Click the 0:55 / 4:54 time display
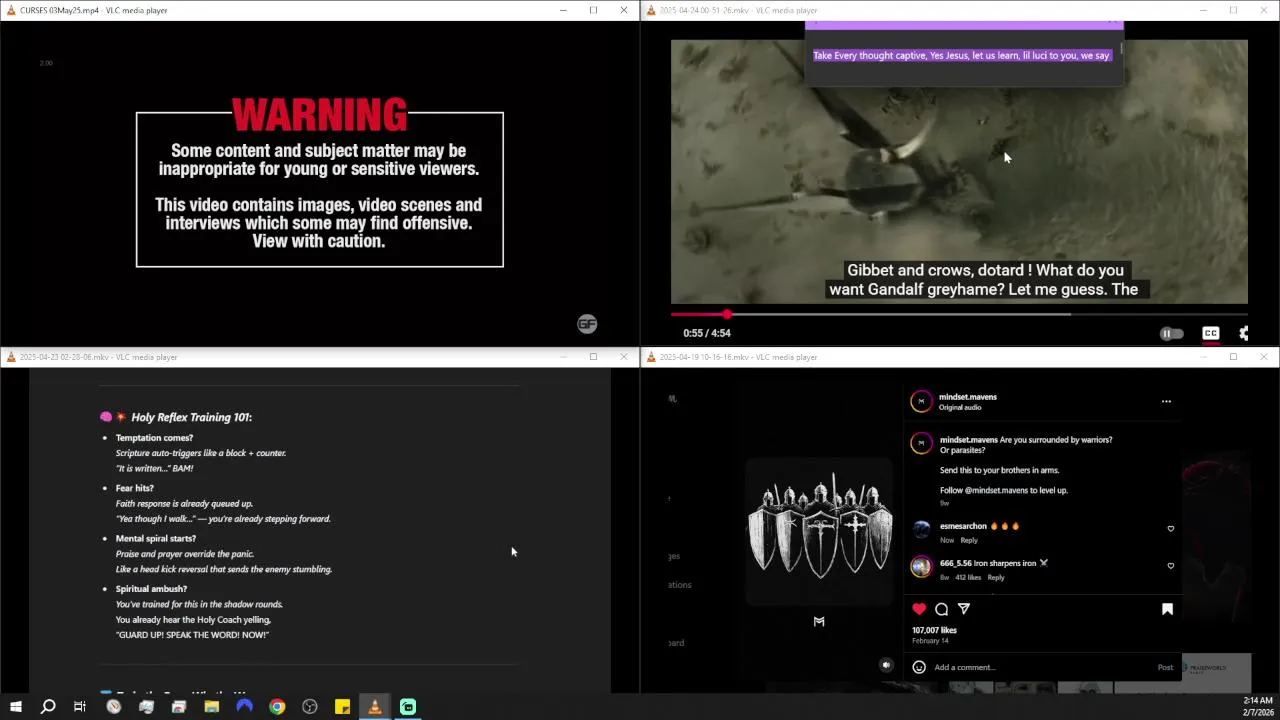 707,333
